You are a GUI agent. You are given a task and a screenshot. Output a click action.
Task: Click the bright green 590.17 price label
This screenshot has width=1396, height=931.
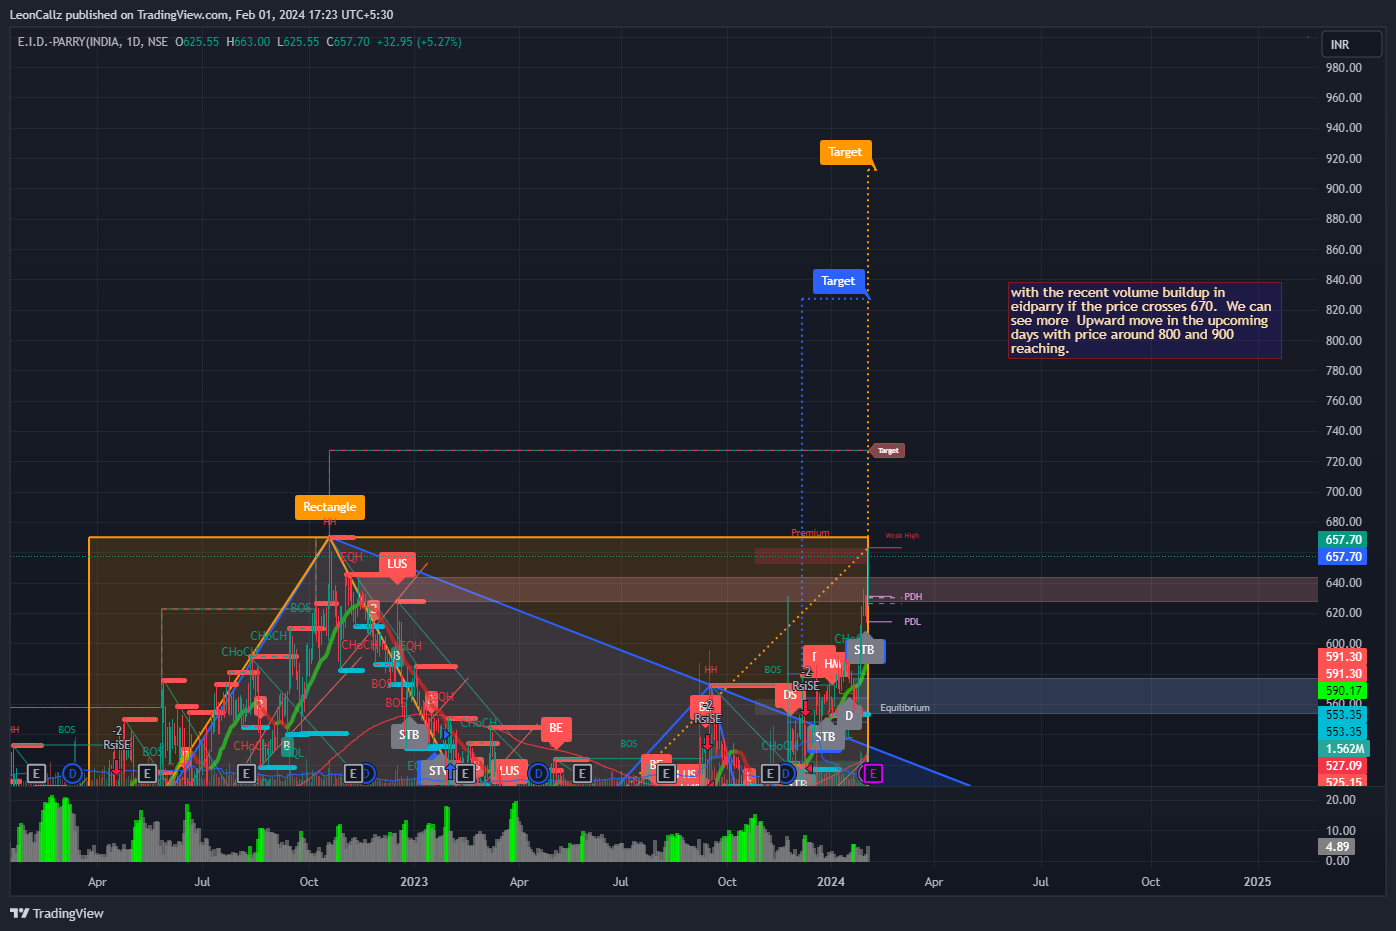pos(1343,691)
